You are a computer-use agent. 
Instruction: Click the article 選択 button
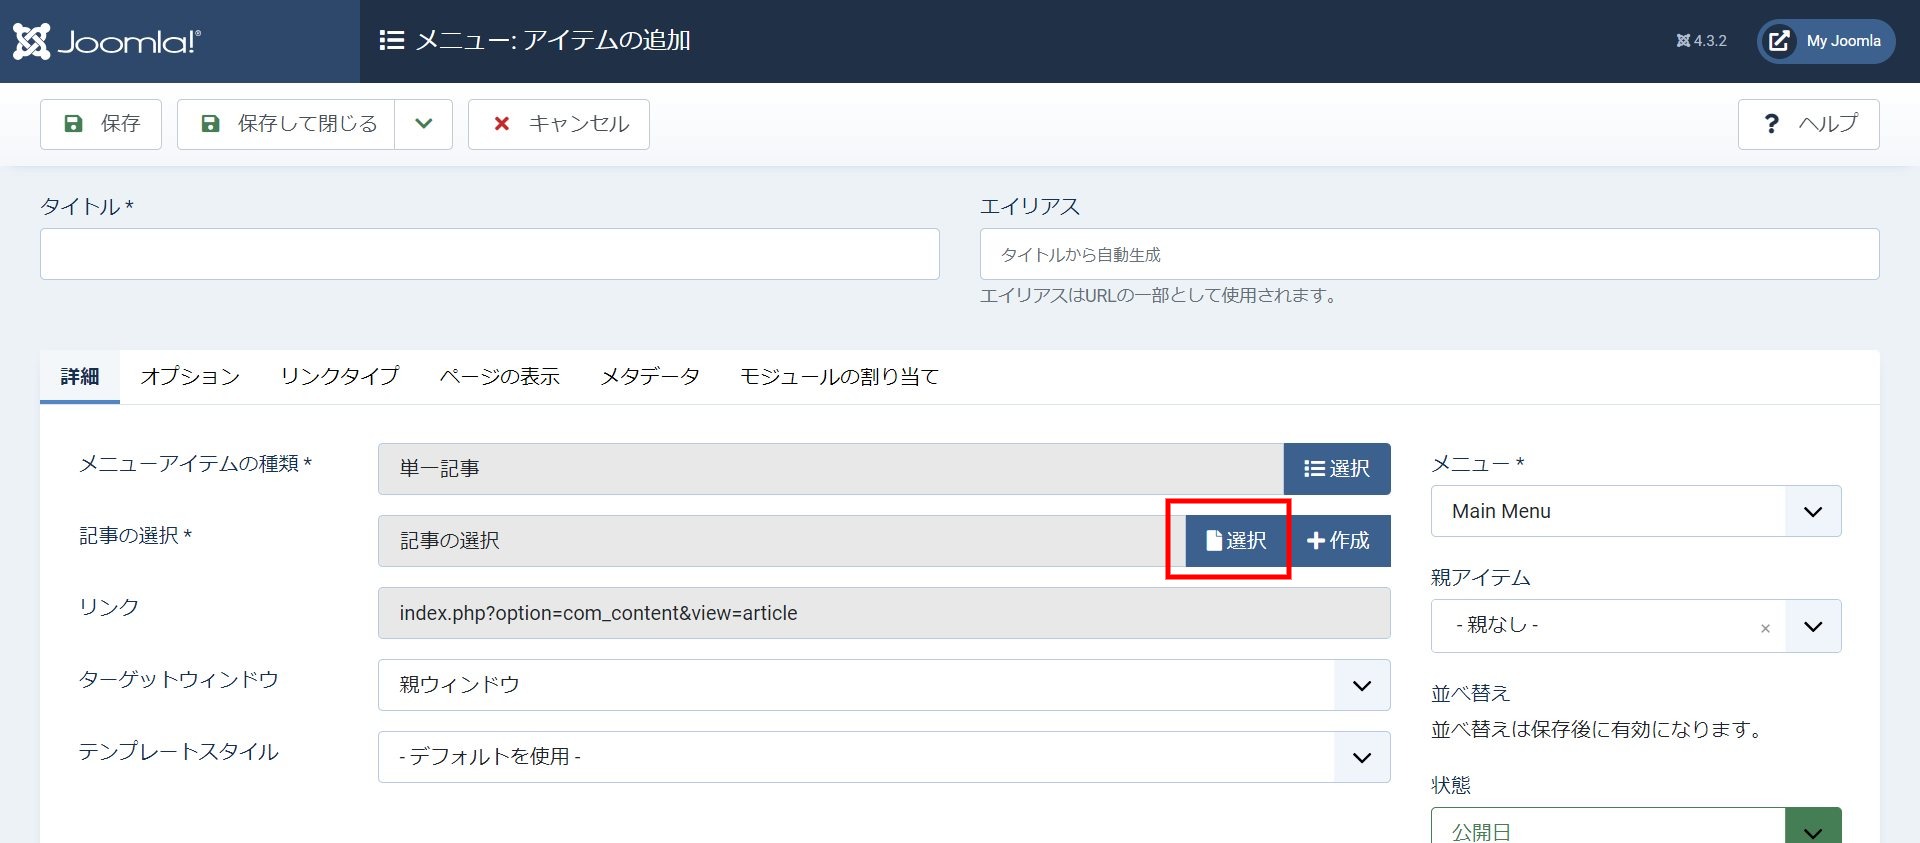click(1236, 541)
